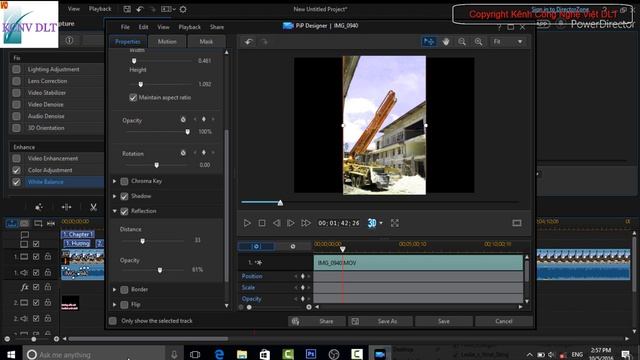The image size is (640, 360).
Task: Click the Share button
Action: point(317,321)
